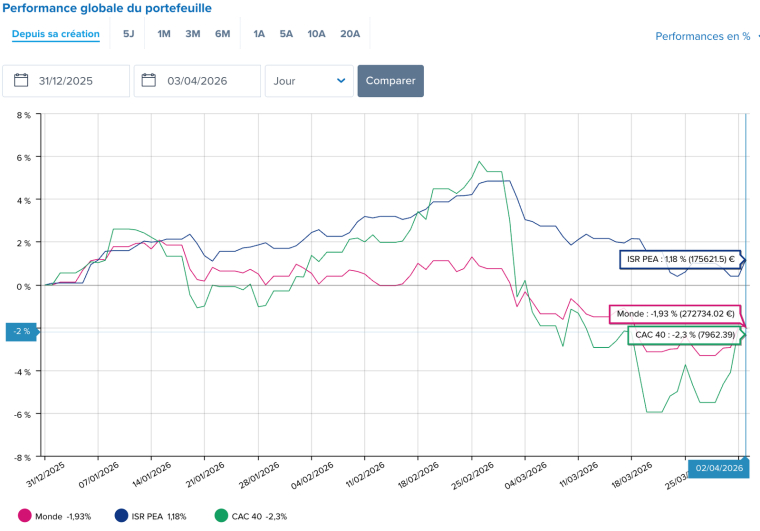Screen dimensions: 760x531
Task: Click the ISR PEA 1,18 % chart tooltip
Action: tap(679, 260)
